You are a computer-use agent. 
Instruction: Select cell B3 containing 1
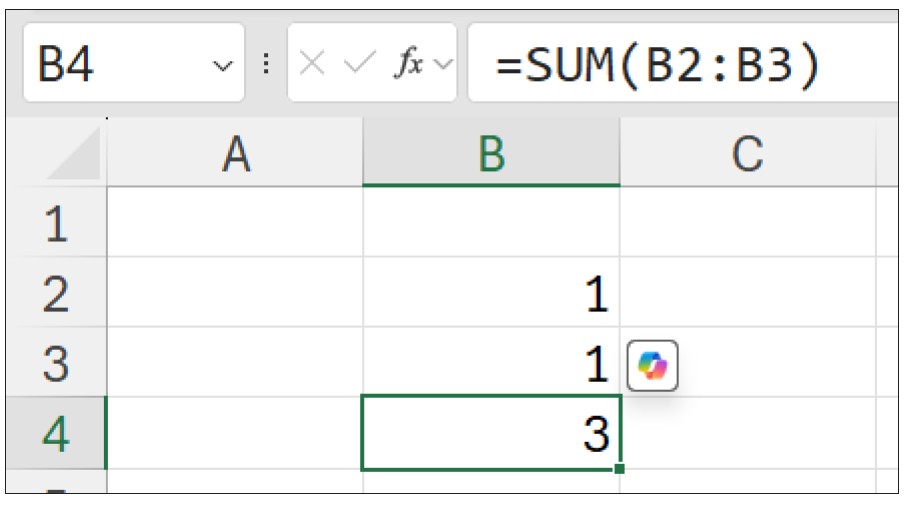click(x=491, y=365)
